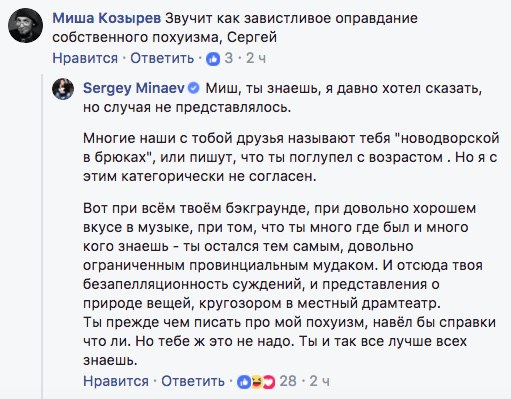Open Sergey Minaev's profile name link
Screen dimensions: 511x399
[133, 88]
